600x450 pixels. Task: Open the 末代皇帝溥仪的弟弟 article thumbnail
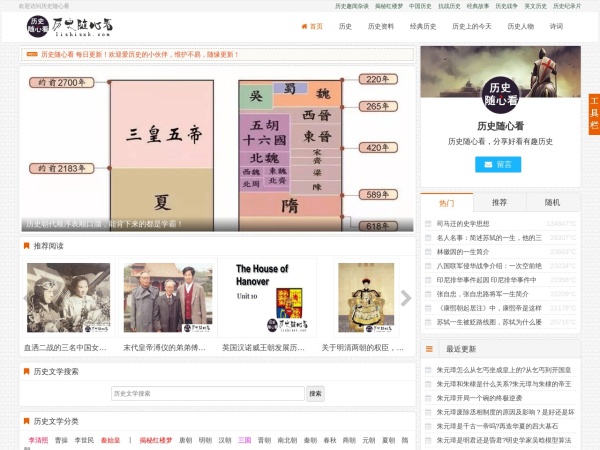click(168, 297)
